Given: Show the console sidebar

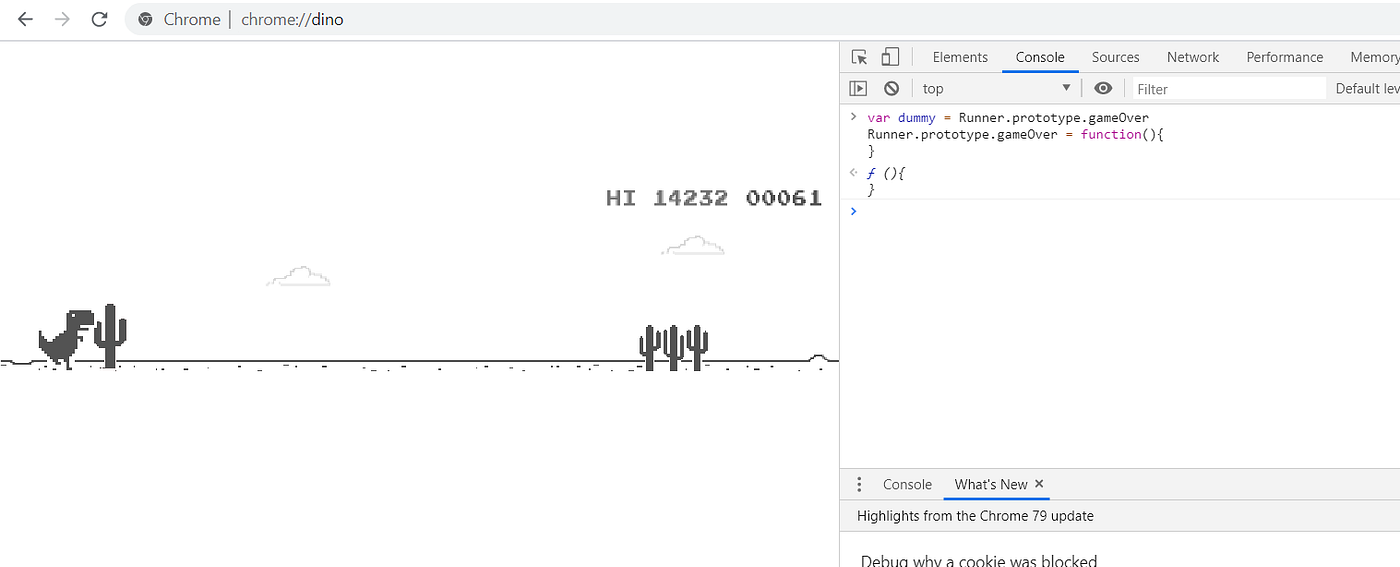Looking at the screenshot, I should (x=858, y=88).
